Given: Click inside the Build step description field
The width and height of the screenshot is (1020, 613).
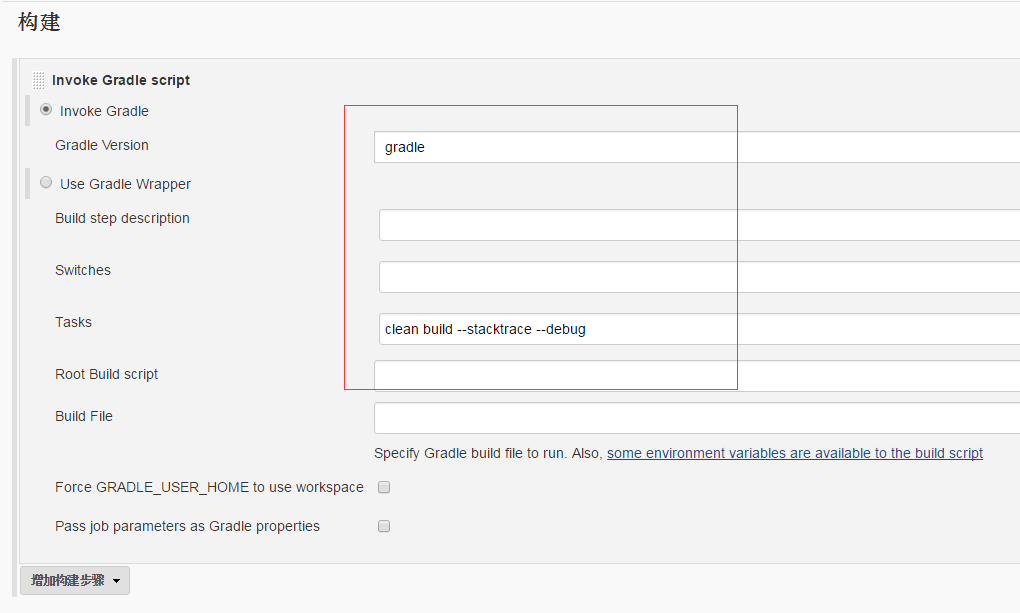Looking at the screenshot, I should [556, 224].
